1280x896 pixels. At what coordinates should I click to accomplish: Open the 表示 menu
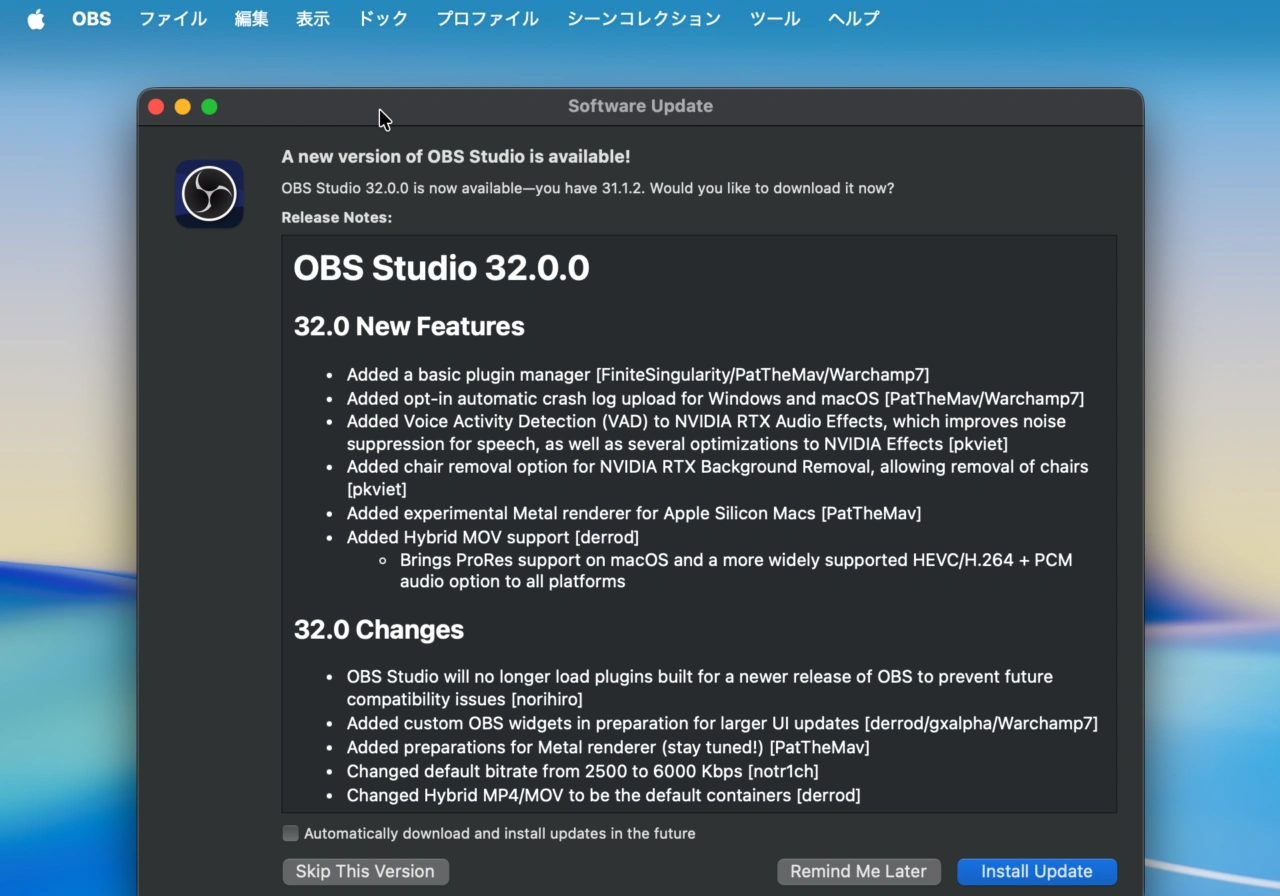(x=312, y=18)
